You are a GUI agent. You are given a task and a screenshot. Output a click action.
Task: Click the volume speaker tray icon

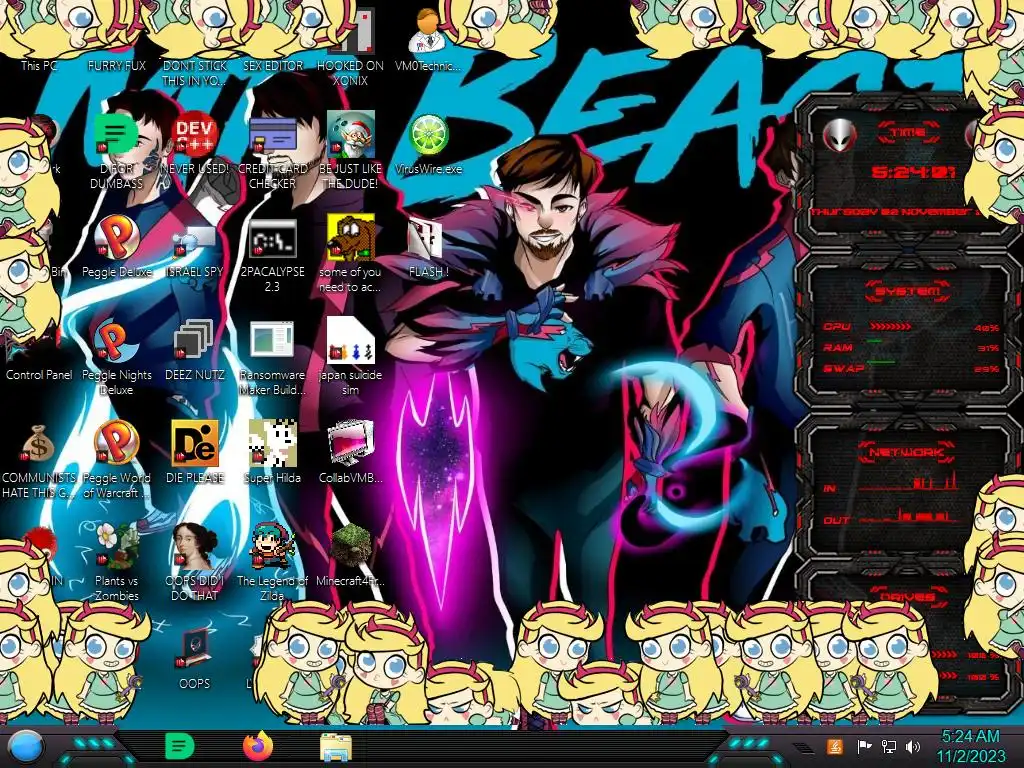point(913,747)
